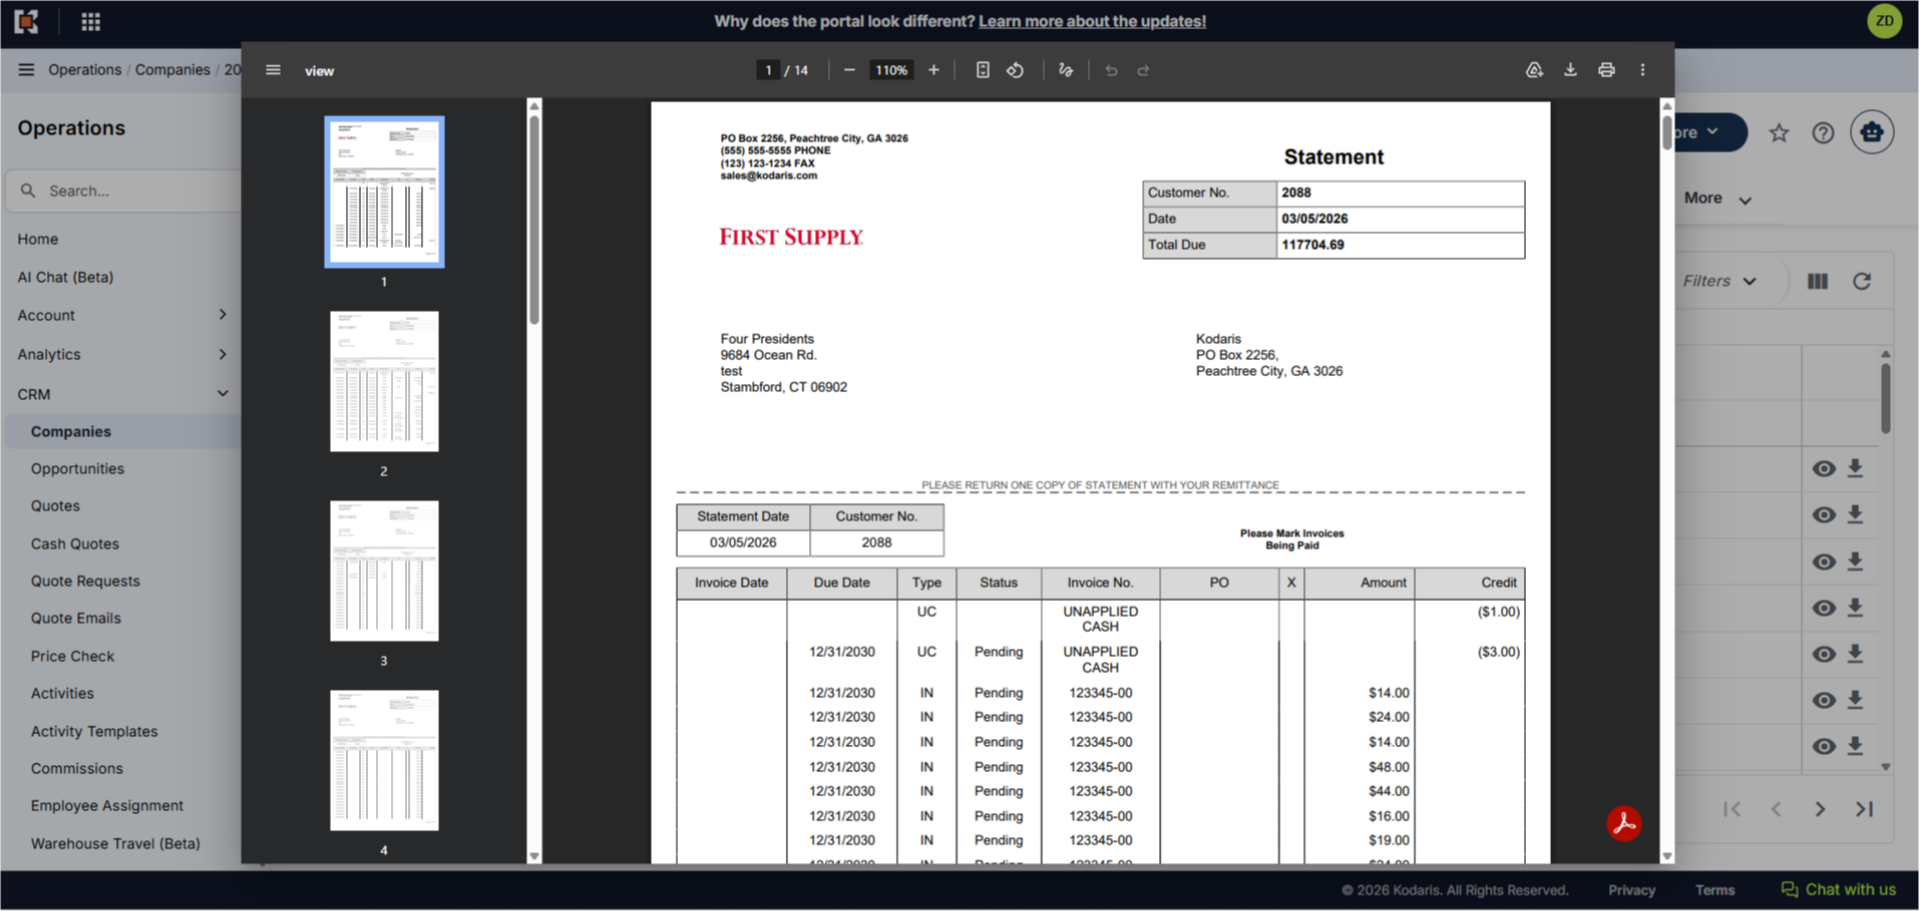Click the Adobe Acrobat floating button

coord(1624,823)
